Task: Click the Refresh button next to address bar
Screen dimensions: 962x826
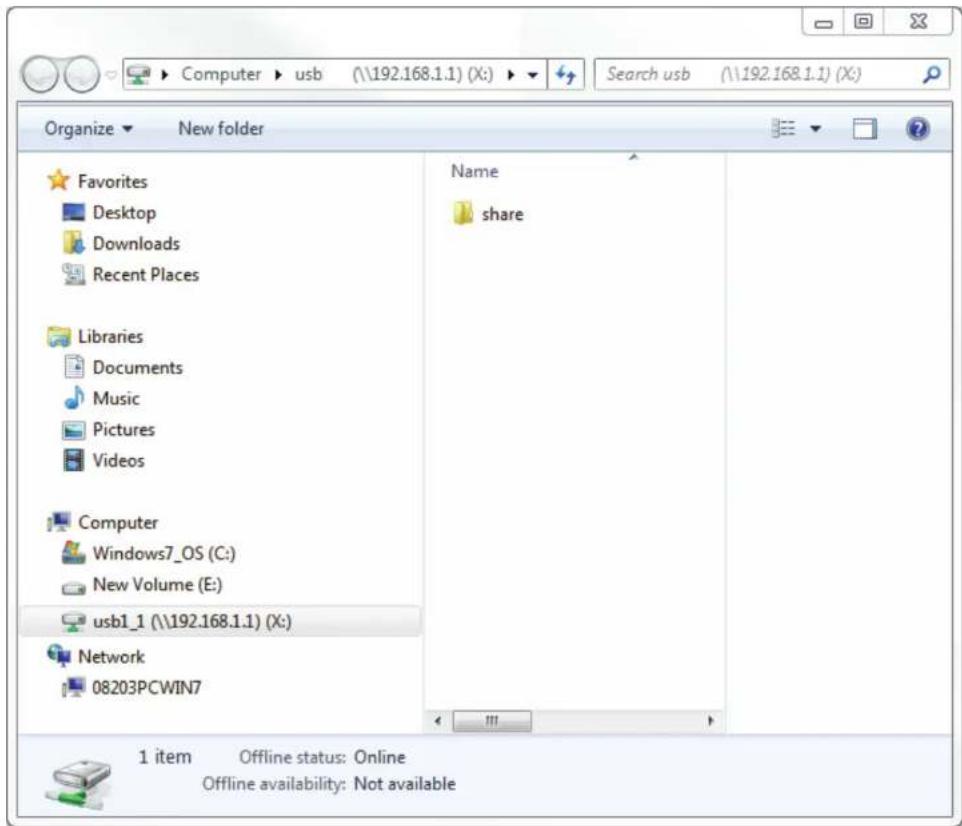Action: pos(566,75)
